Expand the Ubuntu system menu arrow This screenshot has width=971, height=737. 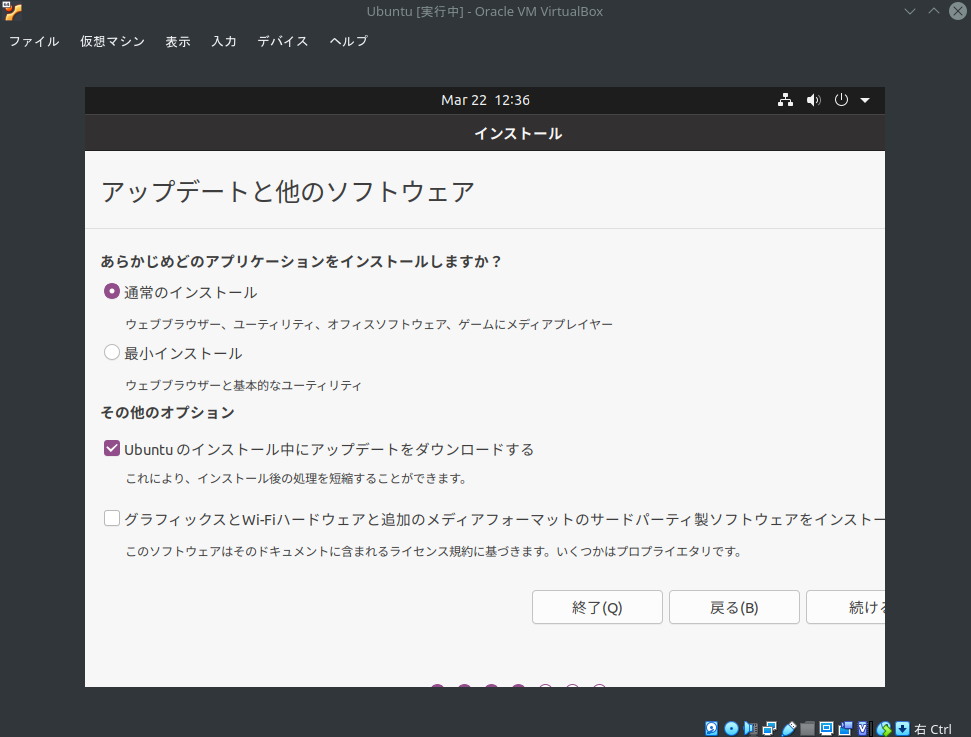point(865,100)
